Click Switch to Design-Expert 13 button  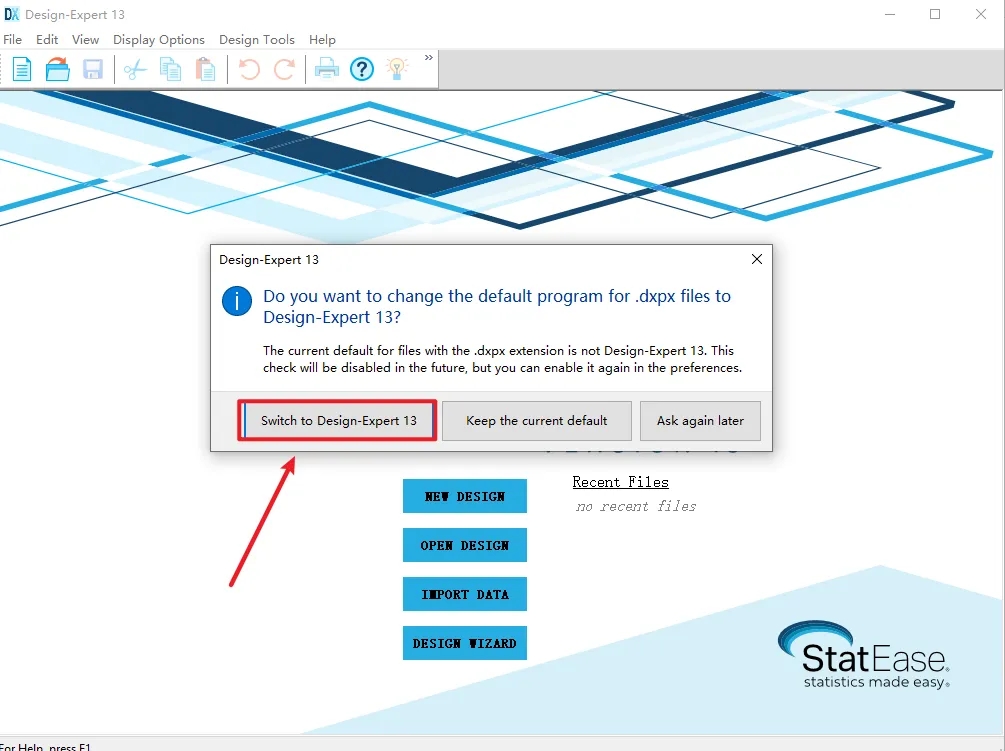coord(338,421)
